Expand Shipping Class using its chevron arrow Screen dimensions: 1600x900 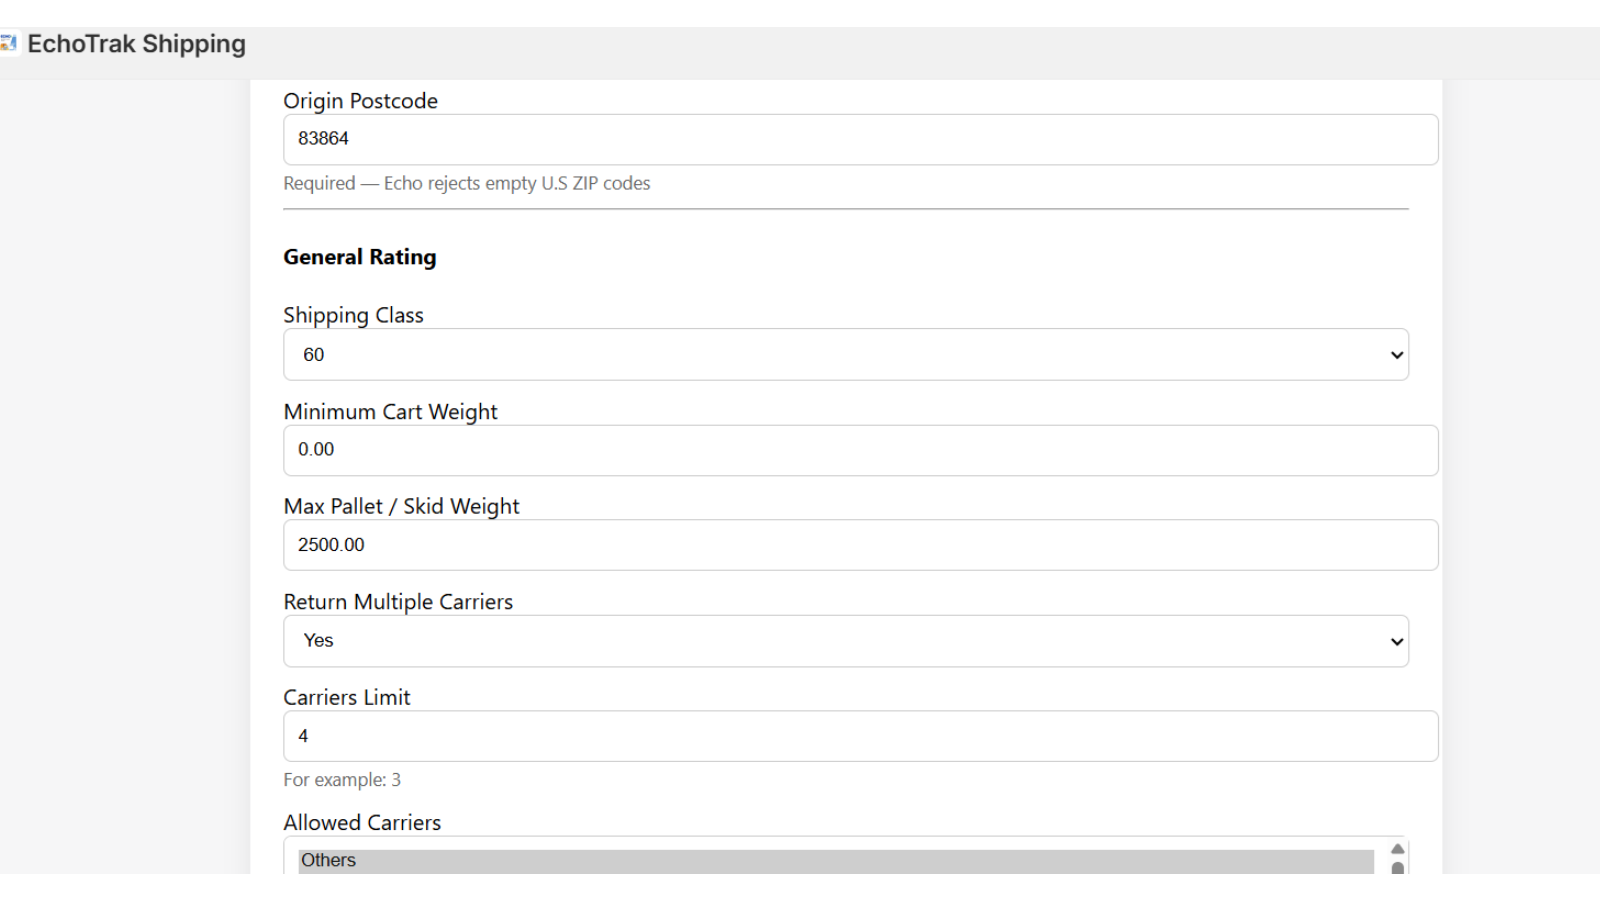pos(1395,354)
